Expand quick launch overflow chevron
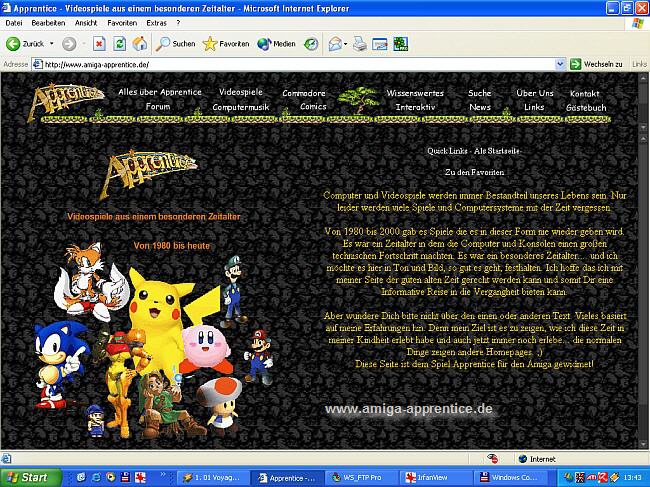 pyautogui.click(x=164, y=475)
